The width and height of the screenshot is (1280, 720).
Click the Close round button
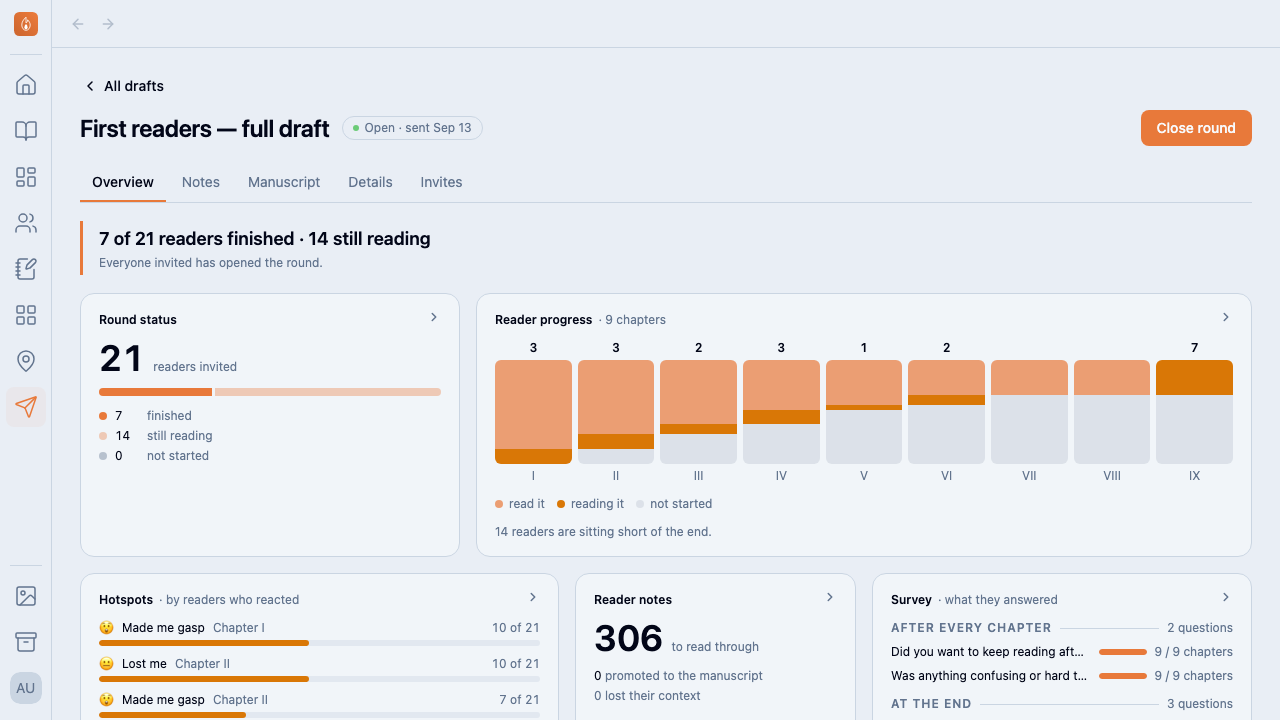[x=1196, y=128]
